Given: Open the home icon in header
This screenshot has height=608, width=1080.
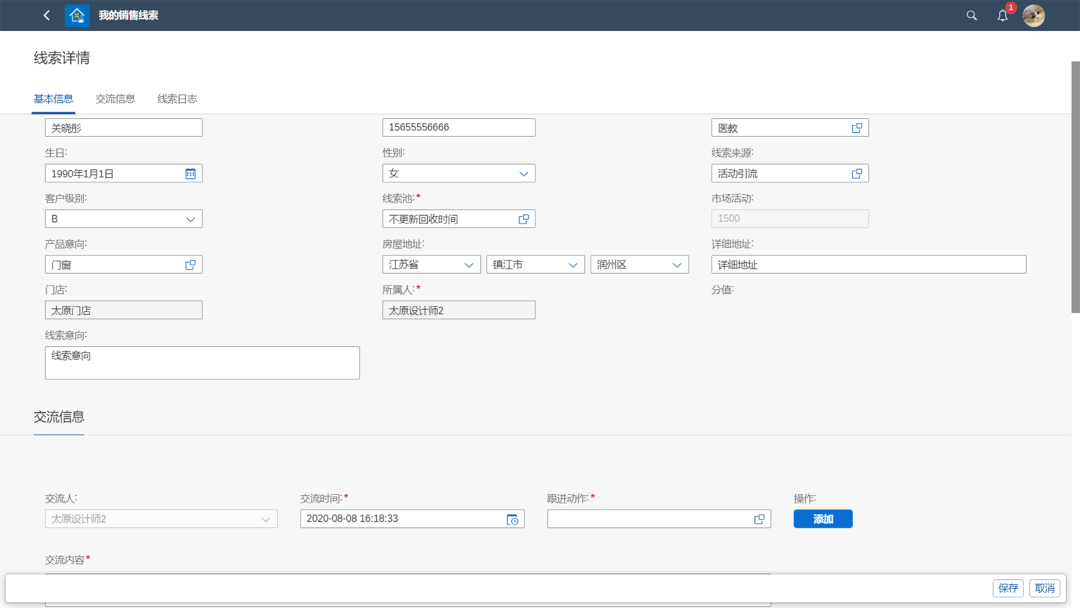Looking at the screenshot, I should 77,15.
